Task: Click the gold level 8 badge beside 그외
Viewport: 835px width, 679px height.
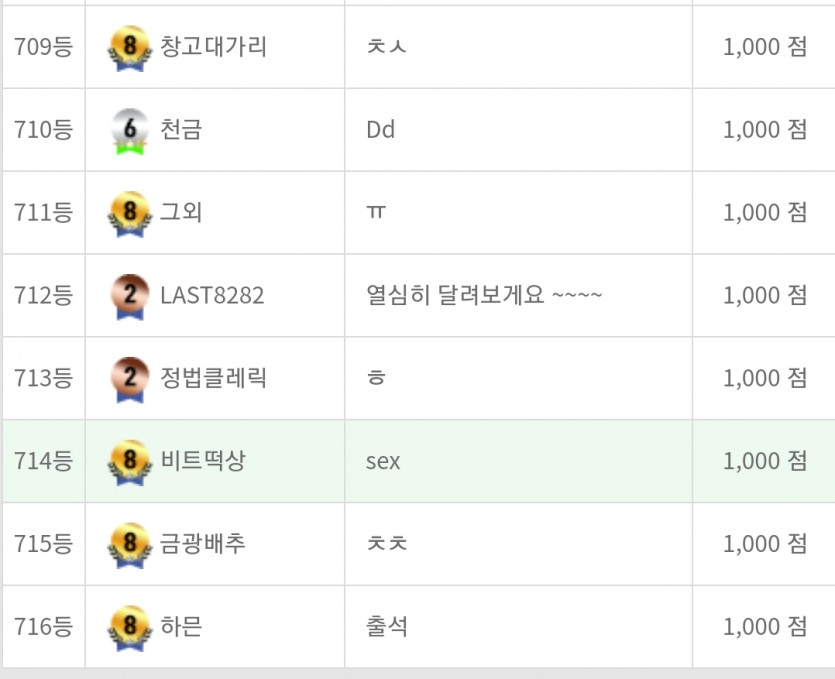Action: (129, 214)
